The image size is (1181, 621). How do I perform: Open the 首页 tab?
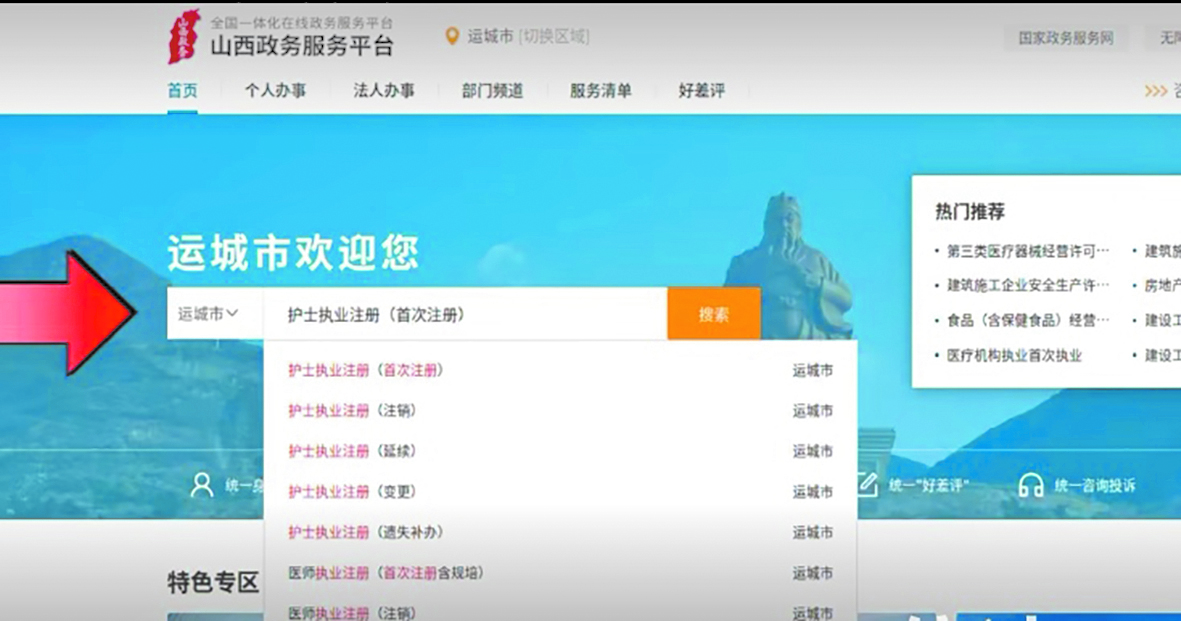coord(182,91)
